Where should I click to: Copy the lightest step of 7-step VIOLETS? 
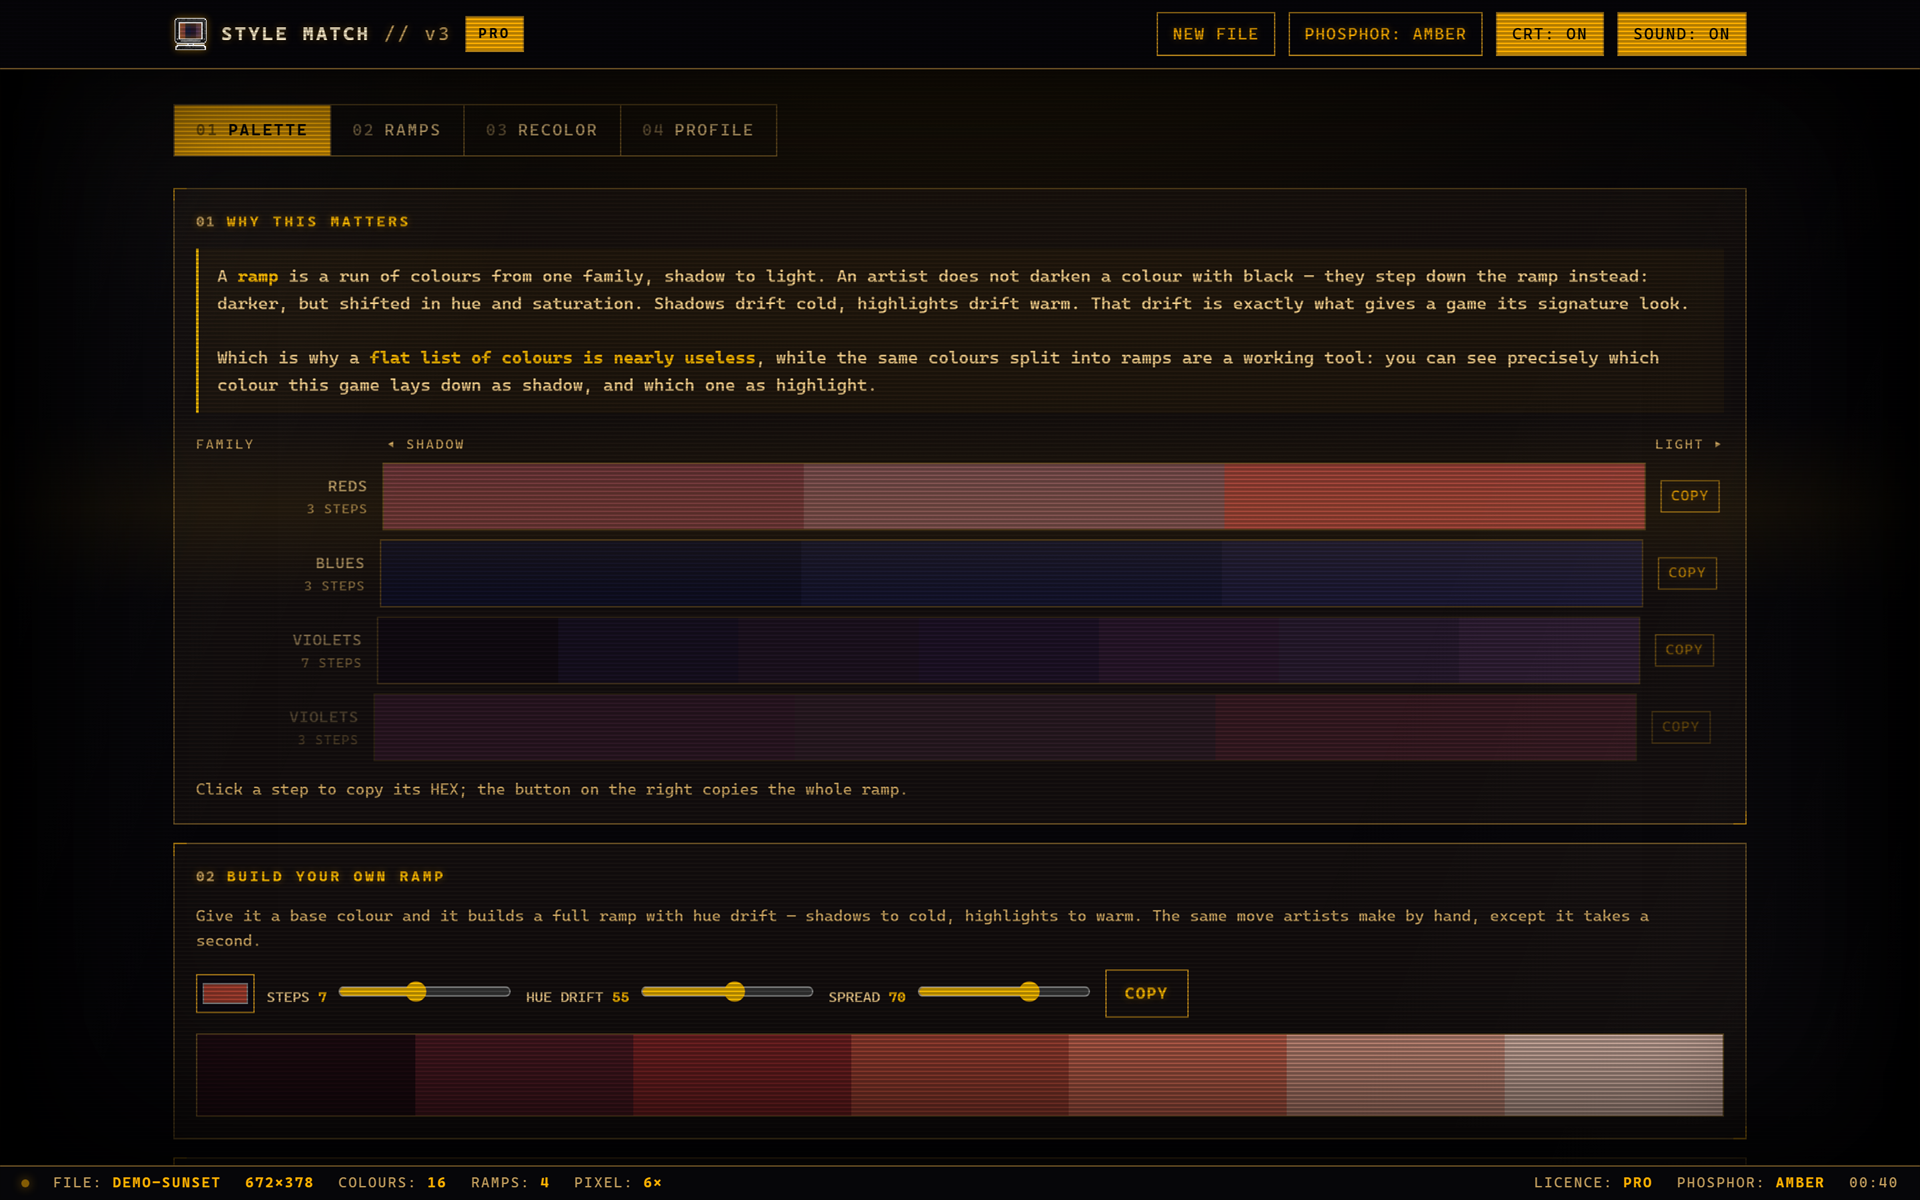pos(1549,650)
